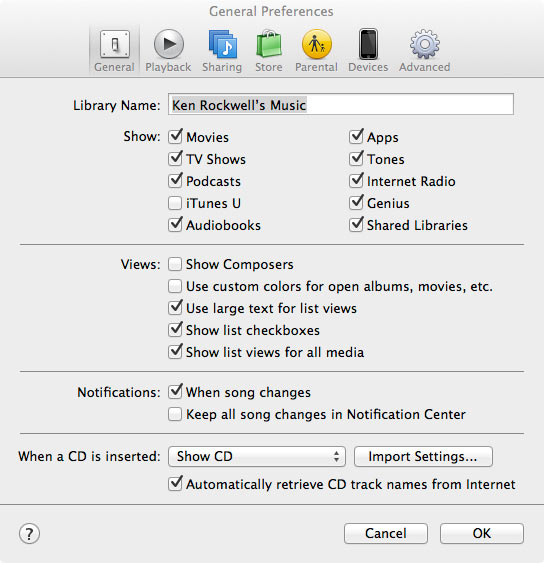The width and height of the screenshot is (544, 563).
Task: Open the Sharing preferences music-note icon
Action: click(x=223, y=44)
